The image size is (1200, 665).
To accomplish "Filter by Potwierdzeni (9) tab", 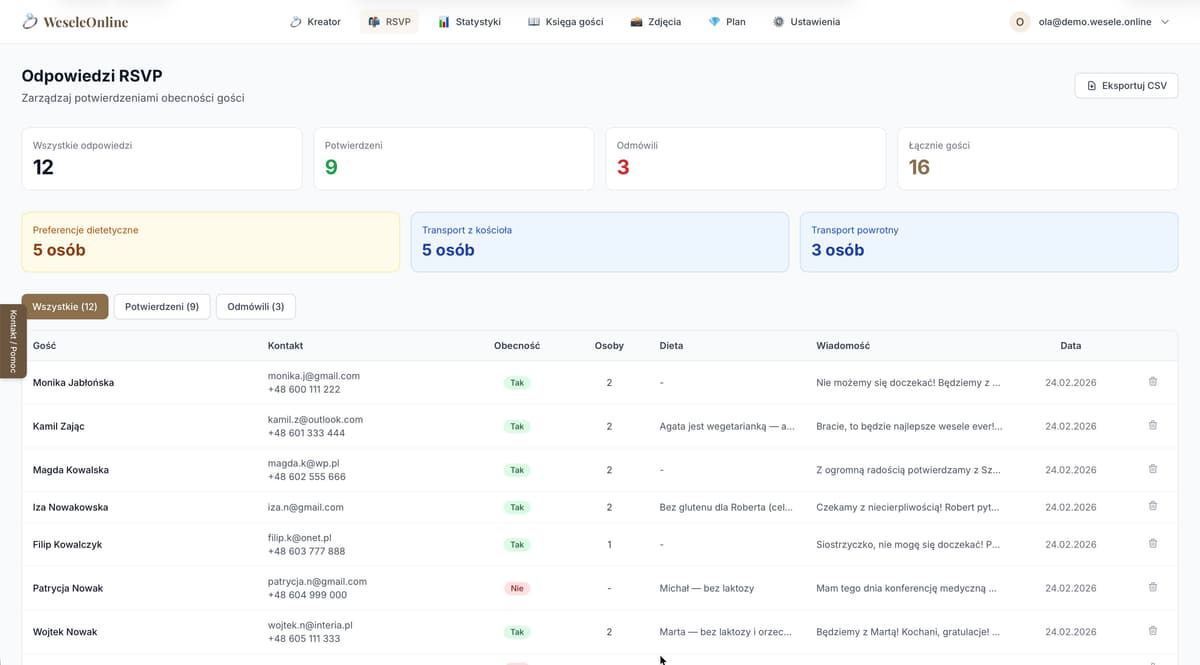I will point(162,307).
